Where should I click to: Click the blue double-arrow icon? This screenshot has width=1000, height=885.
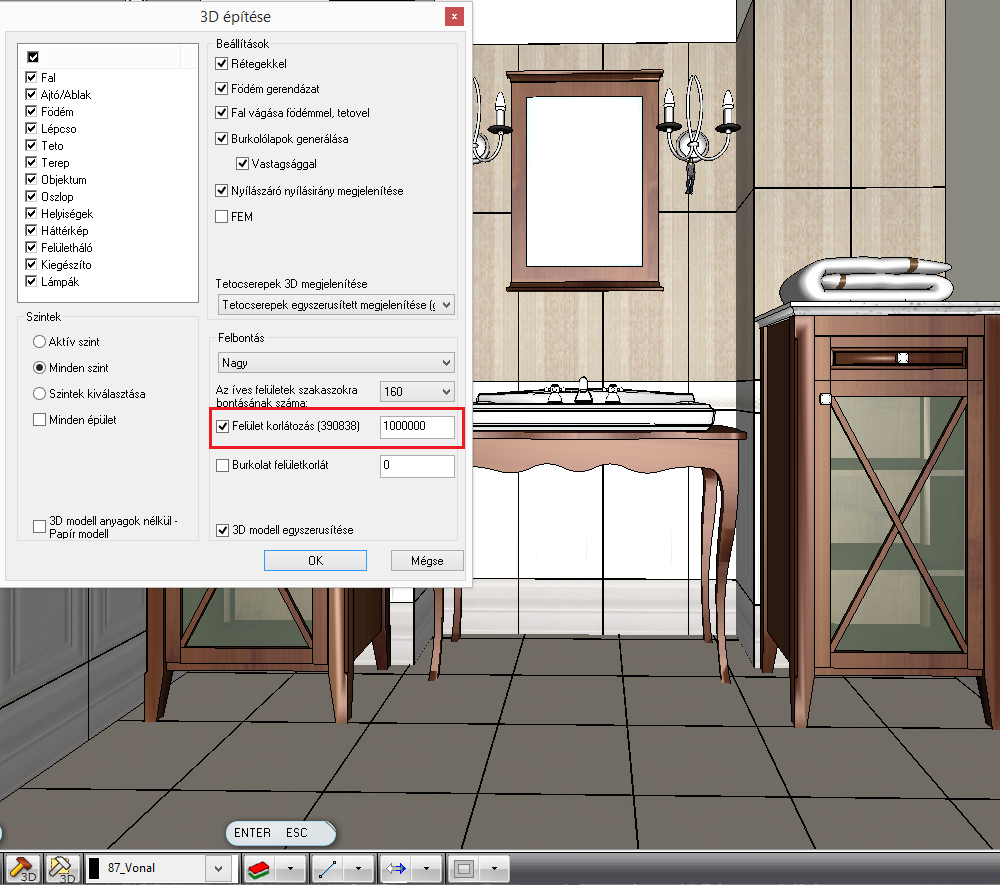point(396,868)
